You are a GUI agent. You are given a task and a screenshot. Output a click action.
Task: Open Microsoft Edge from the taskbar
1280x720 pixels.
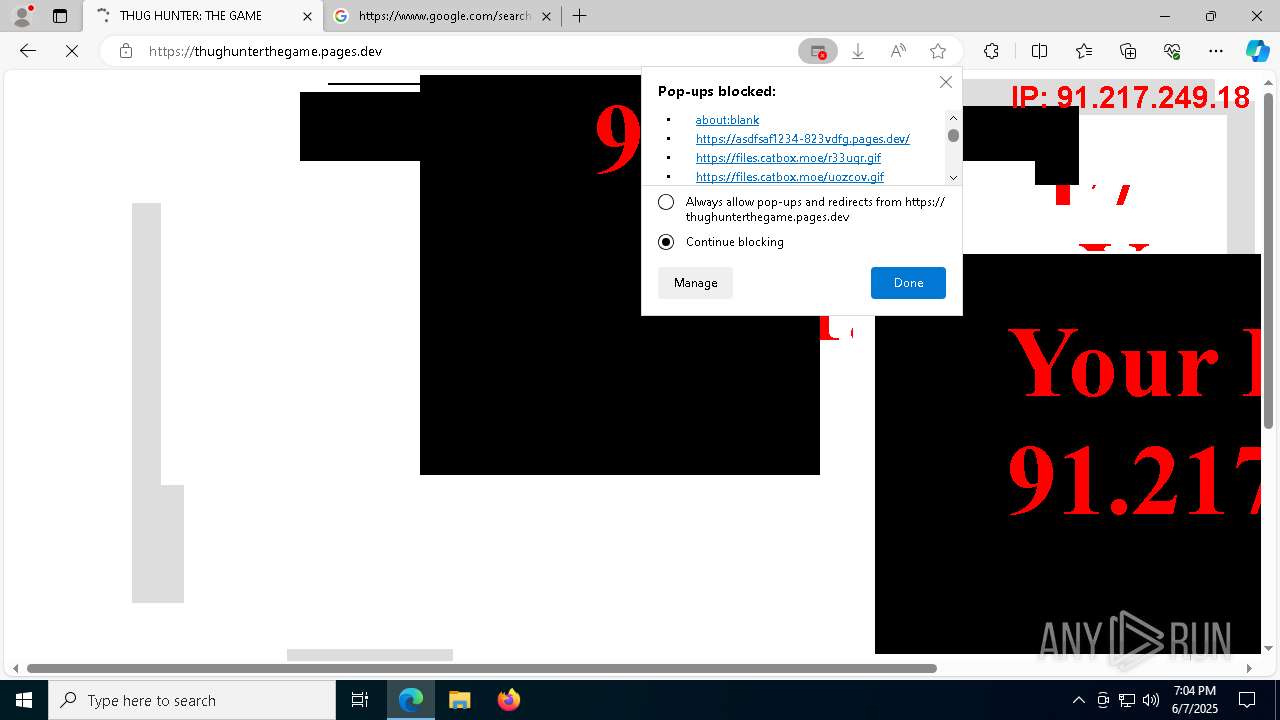point(411,700)
